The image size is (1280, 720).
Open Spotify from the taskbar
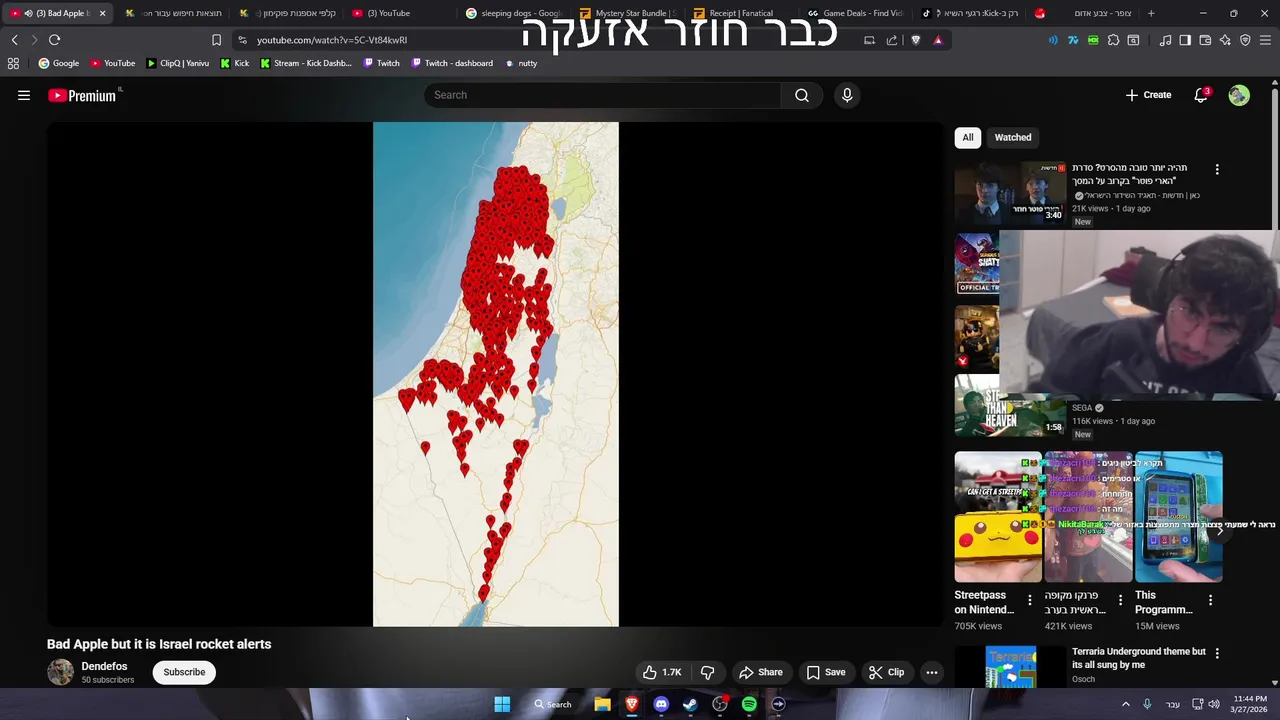[749, 704]
